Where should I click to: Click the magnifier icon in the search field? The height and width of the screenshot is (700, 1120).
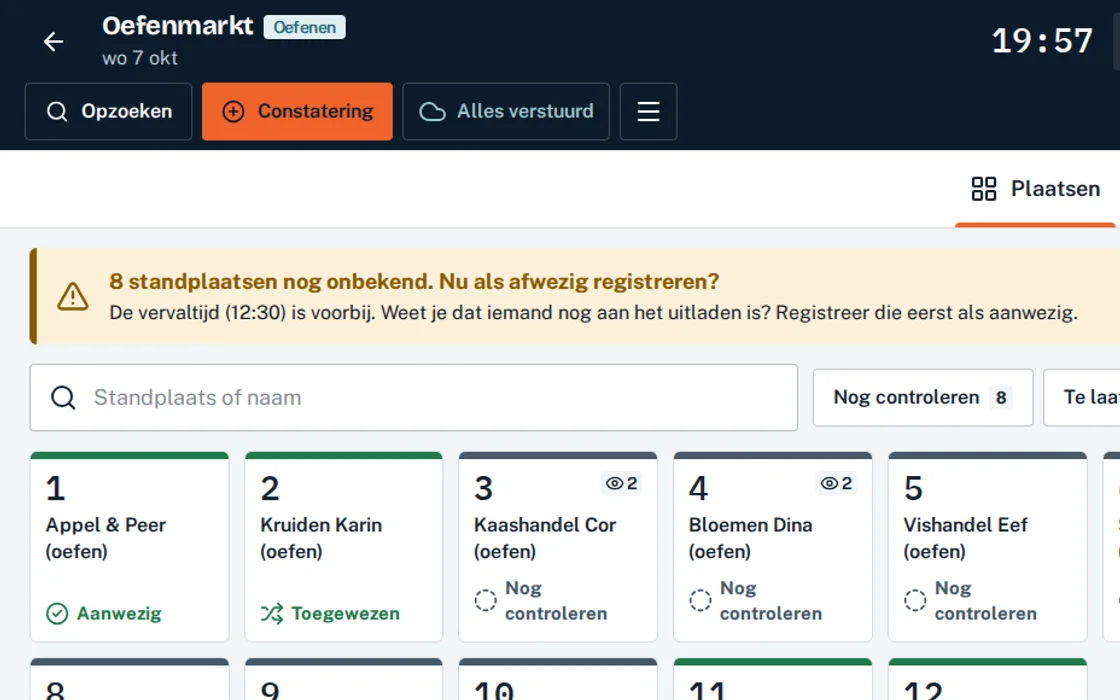(x=63, y=398)
